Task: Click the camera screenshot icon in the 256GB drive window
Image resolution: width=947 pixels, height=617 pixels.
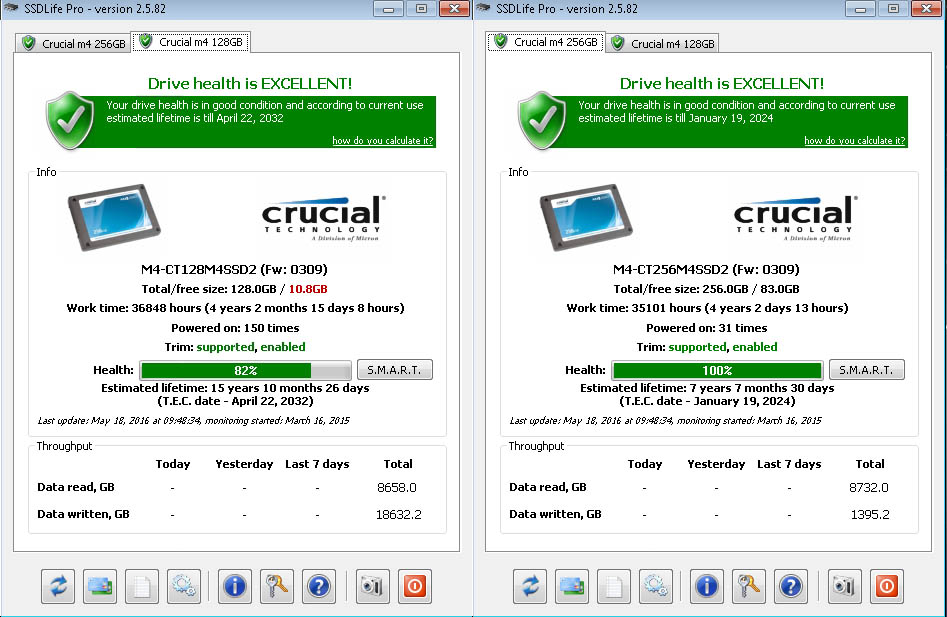Action: tap(844, 586)
